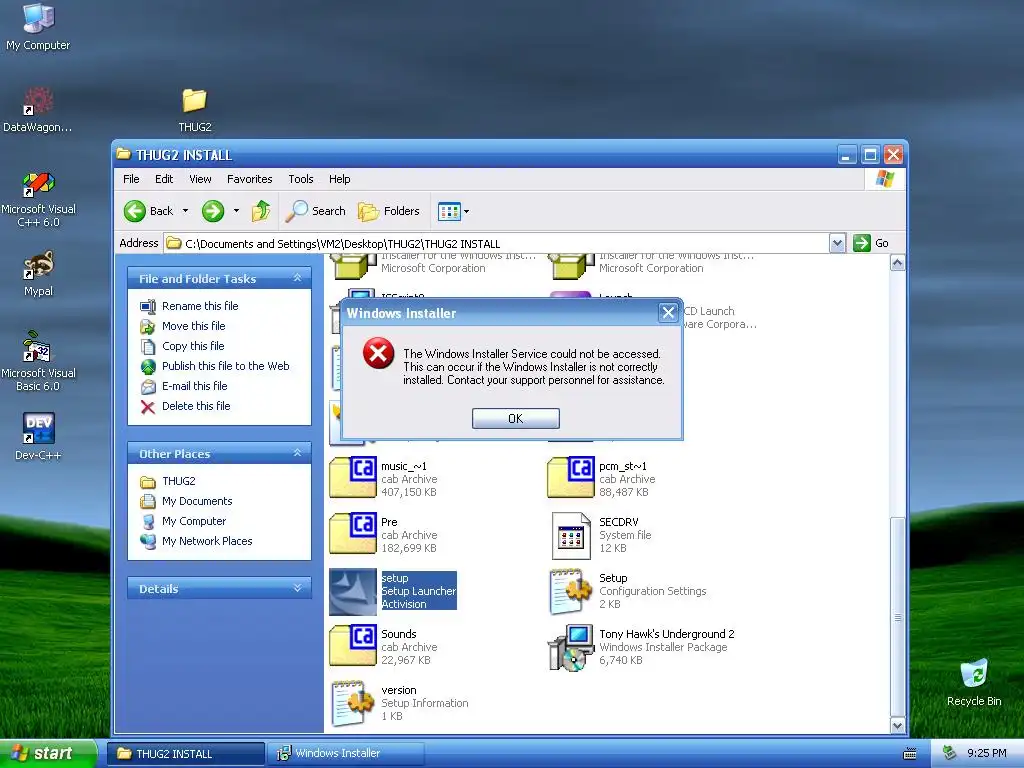Click E-mail this file
The image size is (1024, 768).
(195, 386)
